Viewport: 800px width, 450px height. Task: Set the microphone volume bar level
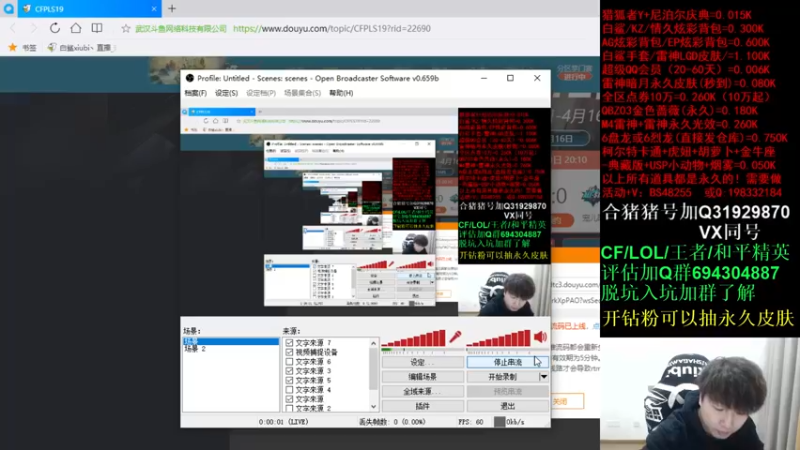click(x=414, y=338)
